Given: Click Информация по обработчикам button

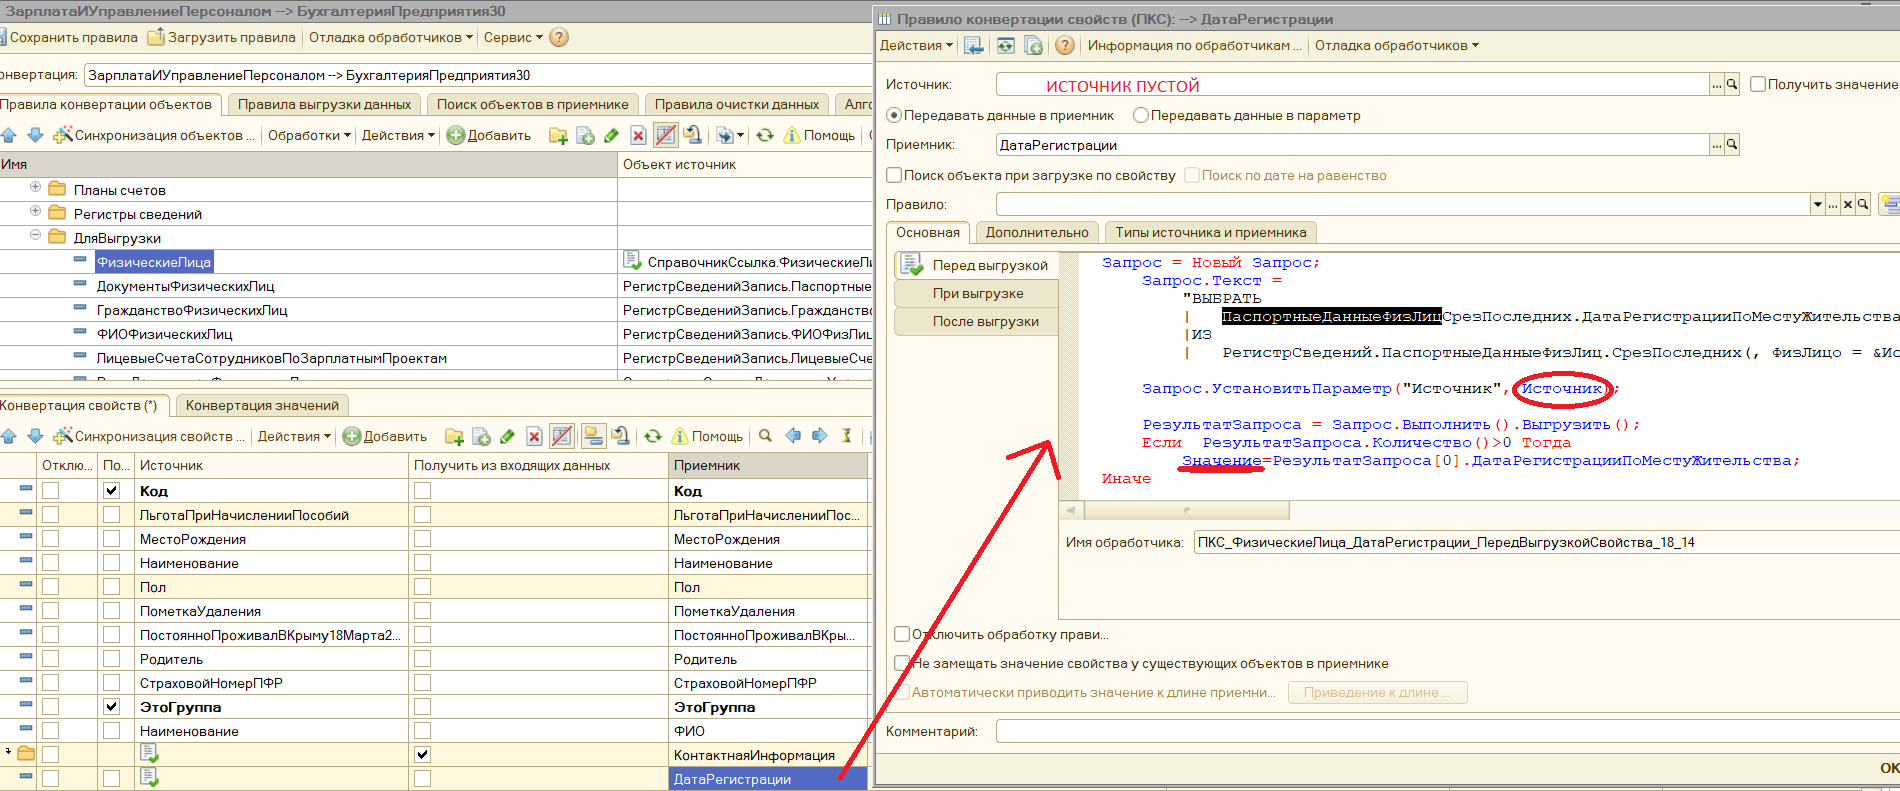Looking at the screenshot, I should click(x=1194, y=45).
